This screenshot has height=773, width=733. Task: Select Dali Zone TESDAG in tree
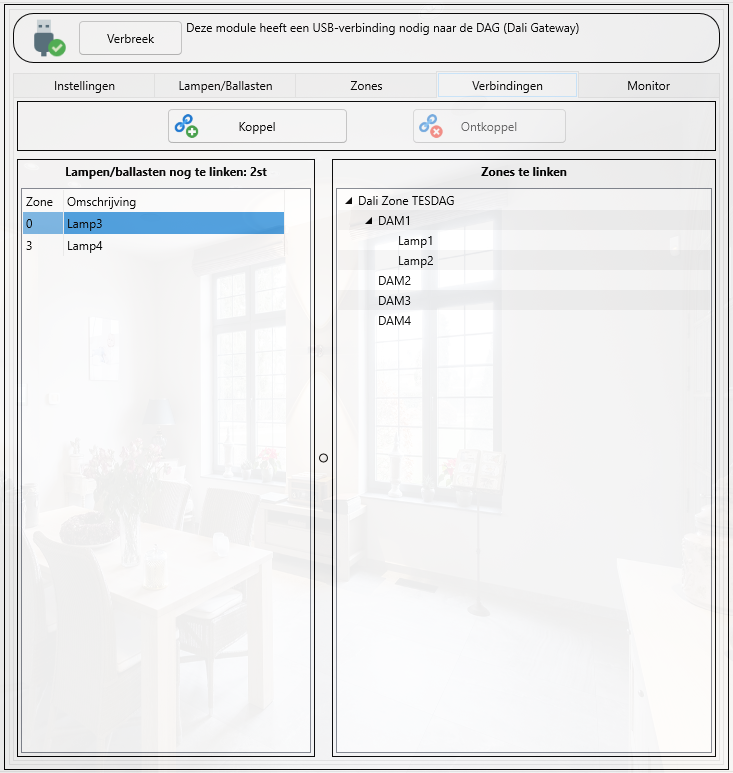[x=406, y=201]
